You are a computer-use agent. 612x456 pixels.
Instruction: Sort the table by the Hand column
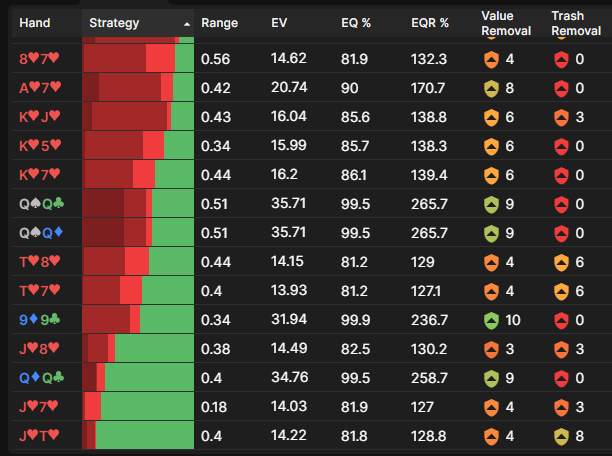[34, 23]
